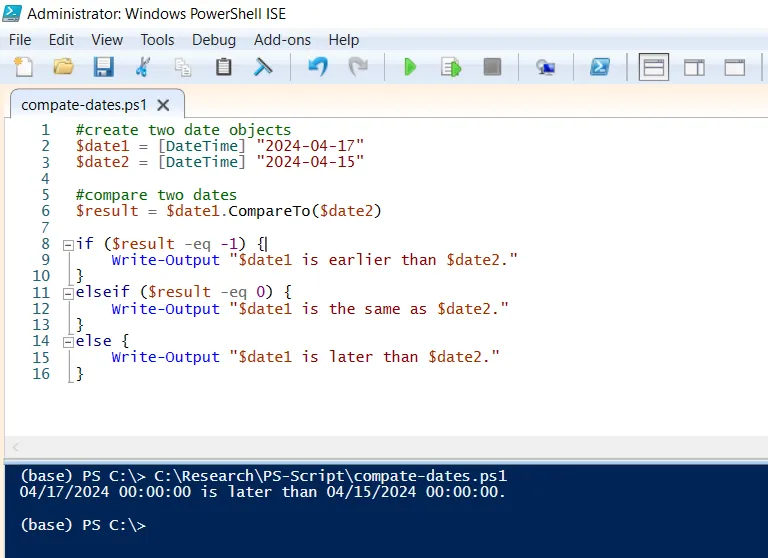Run the script with green play button
768x558 pixels.
pos(410,67)
